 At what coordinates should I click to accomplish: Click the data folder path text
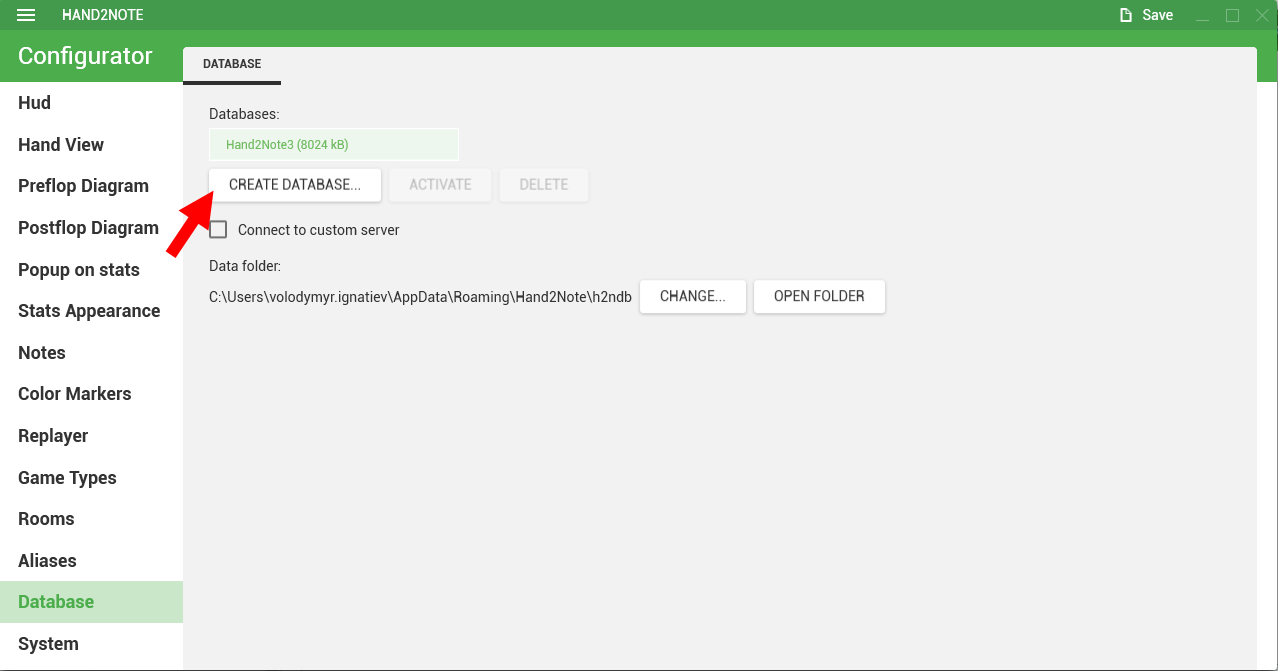[x=420, y=297]
